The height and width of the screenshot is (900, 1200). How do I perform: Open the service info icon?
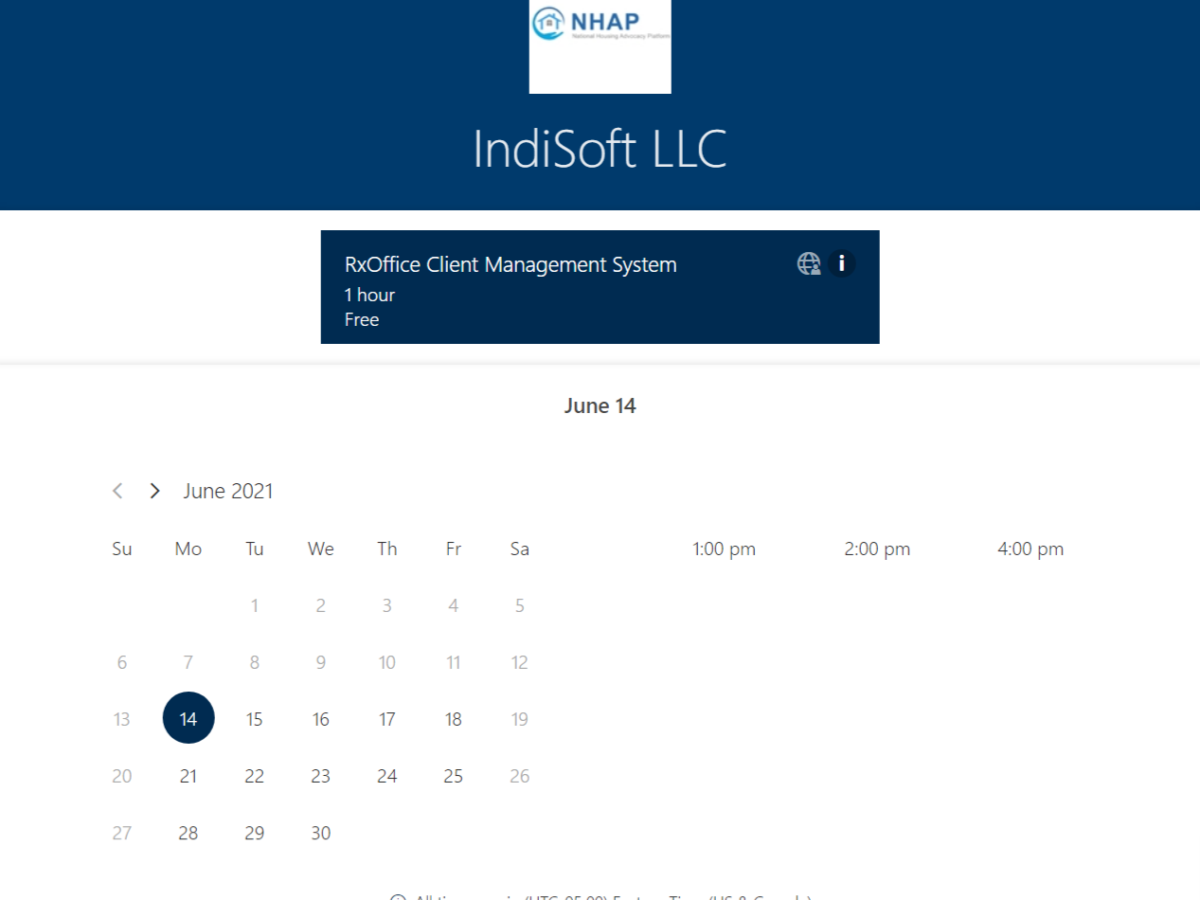point(842,264)
